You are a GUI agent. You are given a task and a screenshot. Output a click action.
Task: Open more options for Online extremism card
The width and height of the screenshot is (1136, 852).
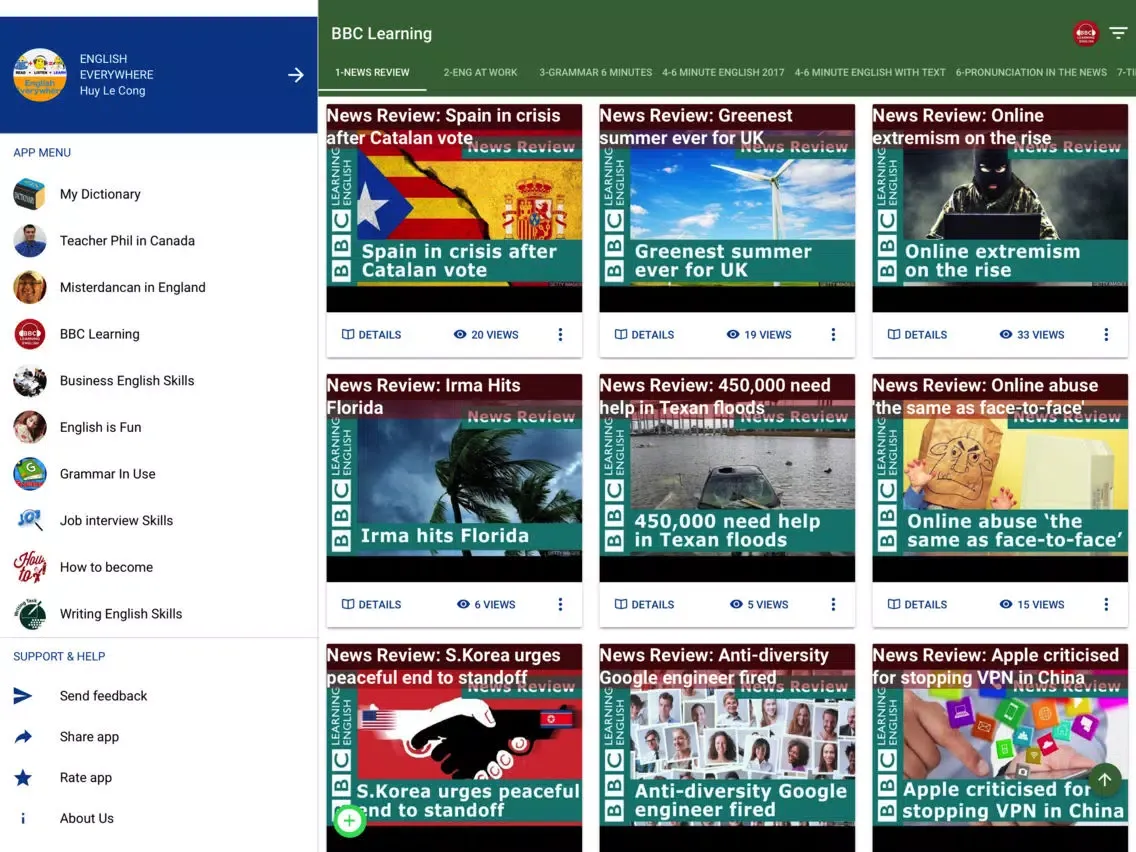click(1106, 335)
